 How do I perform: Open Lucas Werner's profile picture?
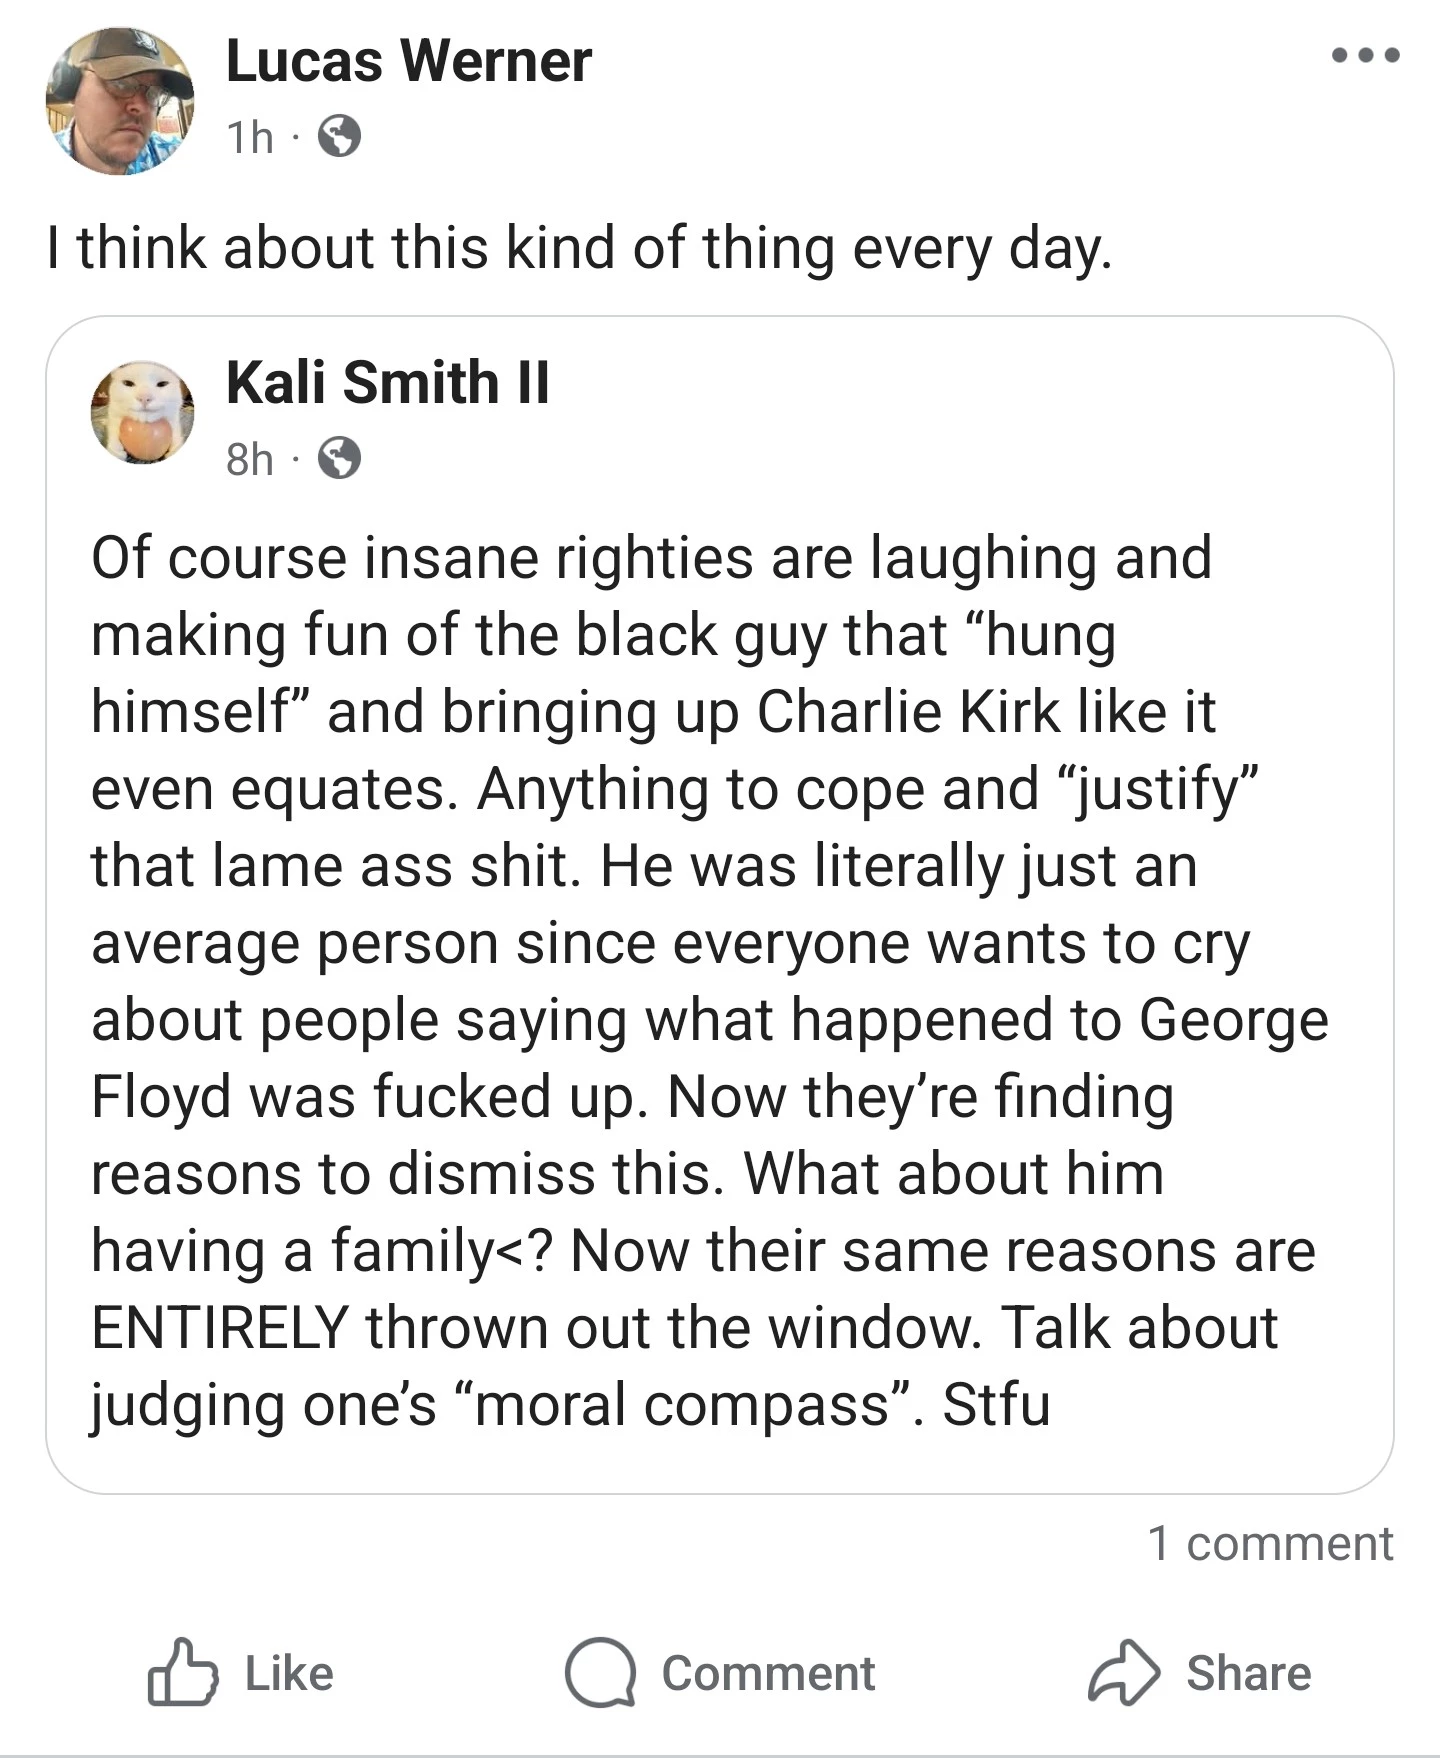point(120,101)
